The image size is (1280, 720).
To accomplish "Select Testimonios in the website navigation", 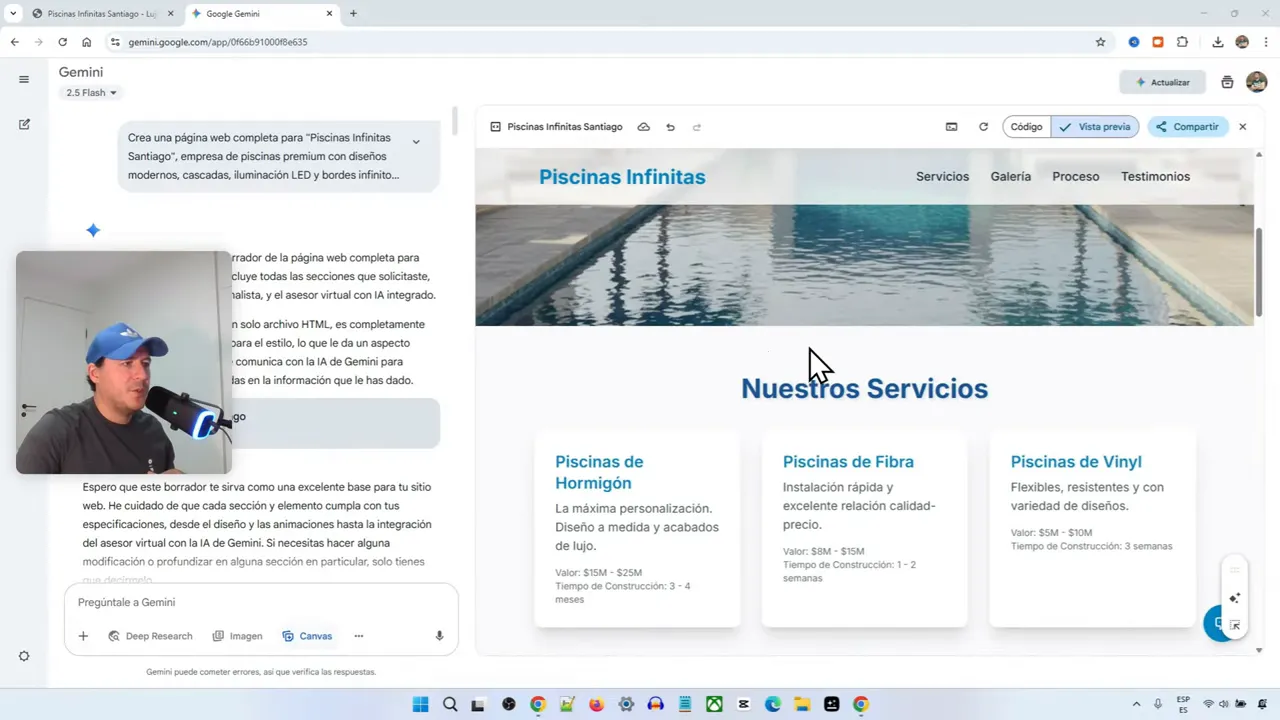I will point(1155,176).
